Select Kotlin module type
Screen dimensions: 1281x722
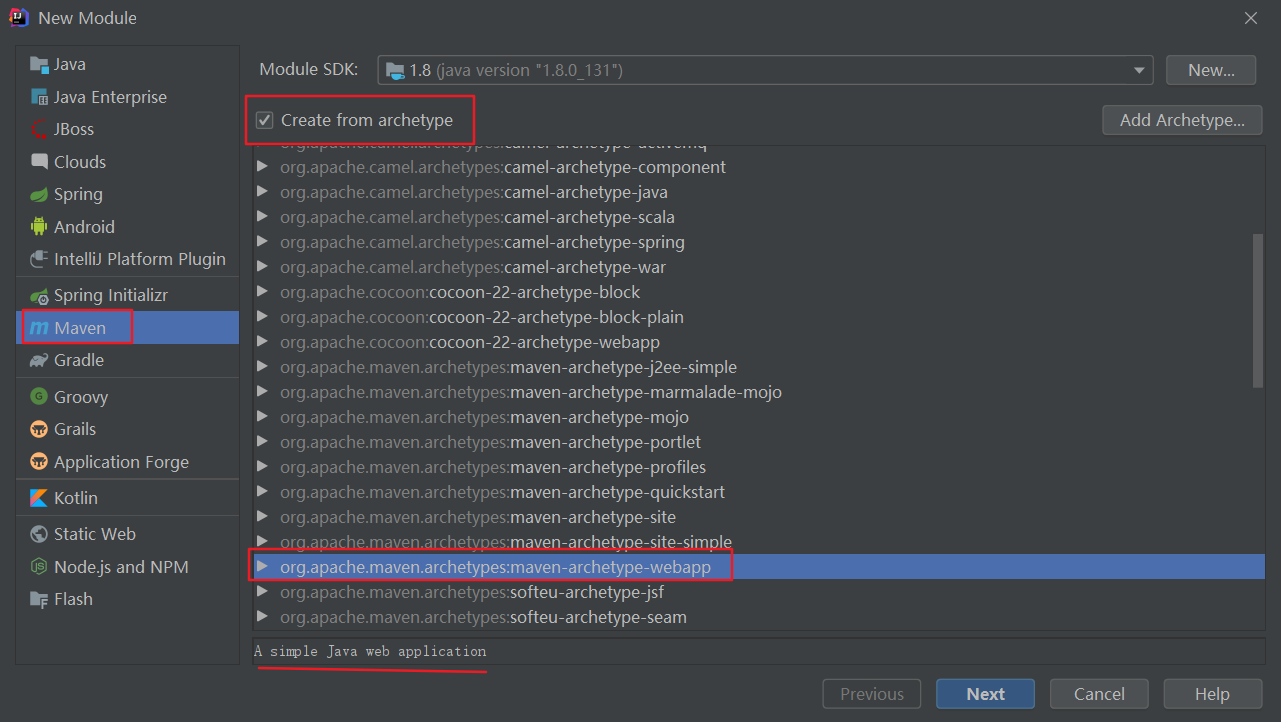click(128, 498)
